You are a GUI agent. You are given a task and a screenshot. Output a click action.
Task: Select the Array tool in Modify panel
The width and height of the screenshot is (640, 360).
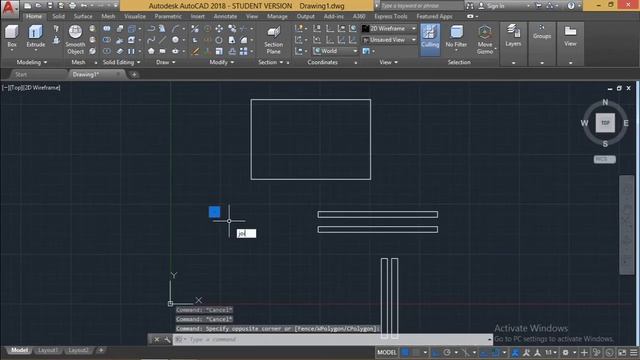click(x=244, y=51)
